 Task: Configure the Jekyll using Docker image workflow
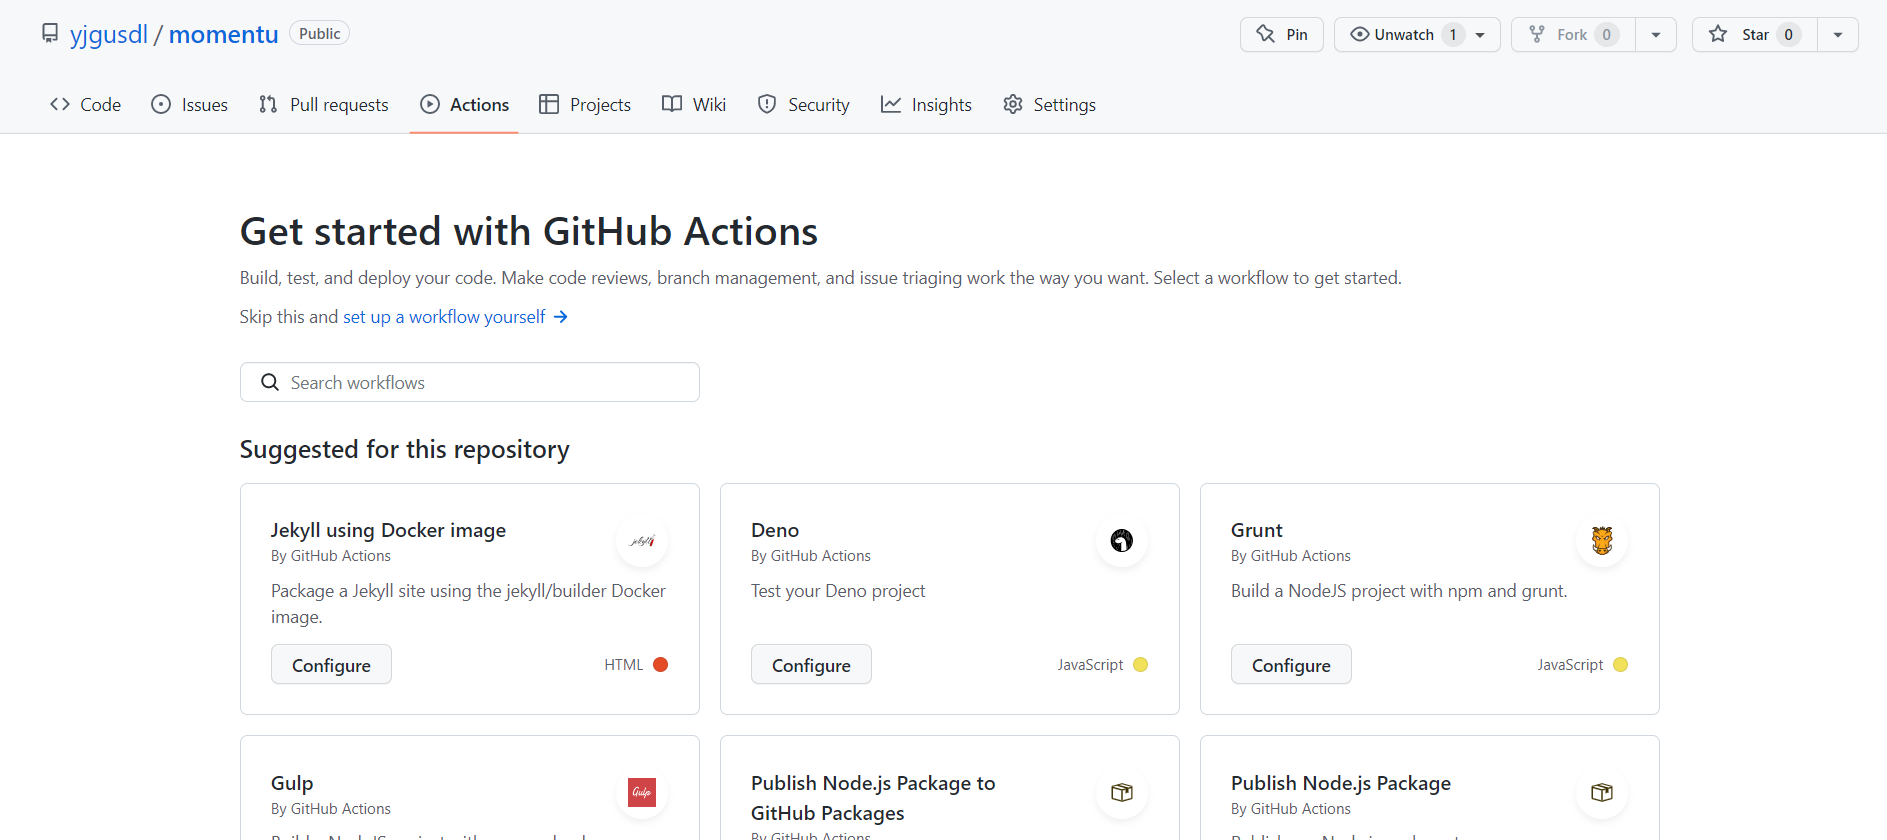tap(331, 665)
